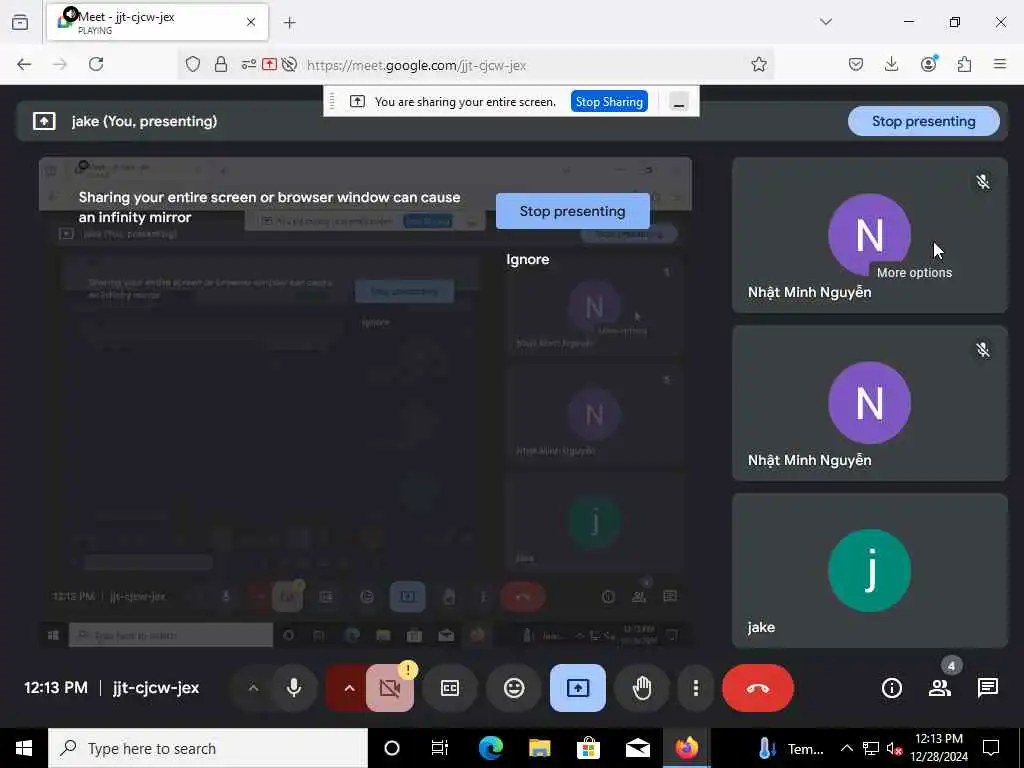Click muted mic icon on second Nhật Minh Nguyễn tile
The height and width of the screenshot is (768, 1024).
(983, 349)
